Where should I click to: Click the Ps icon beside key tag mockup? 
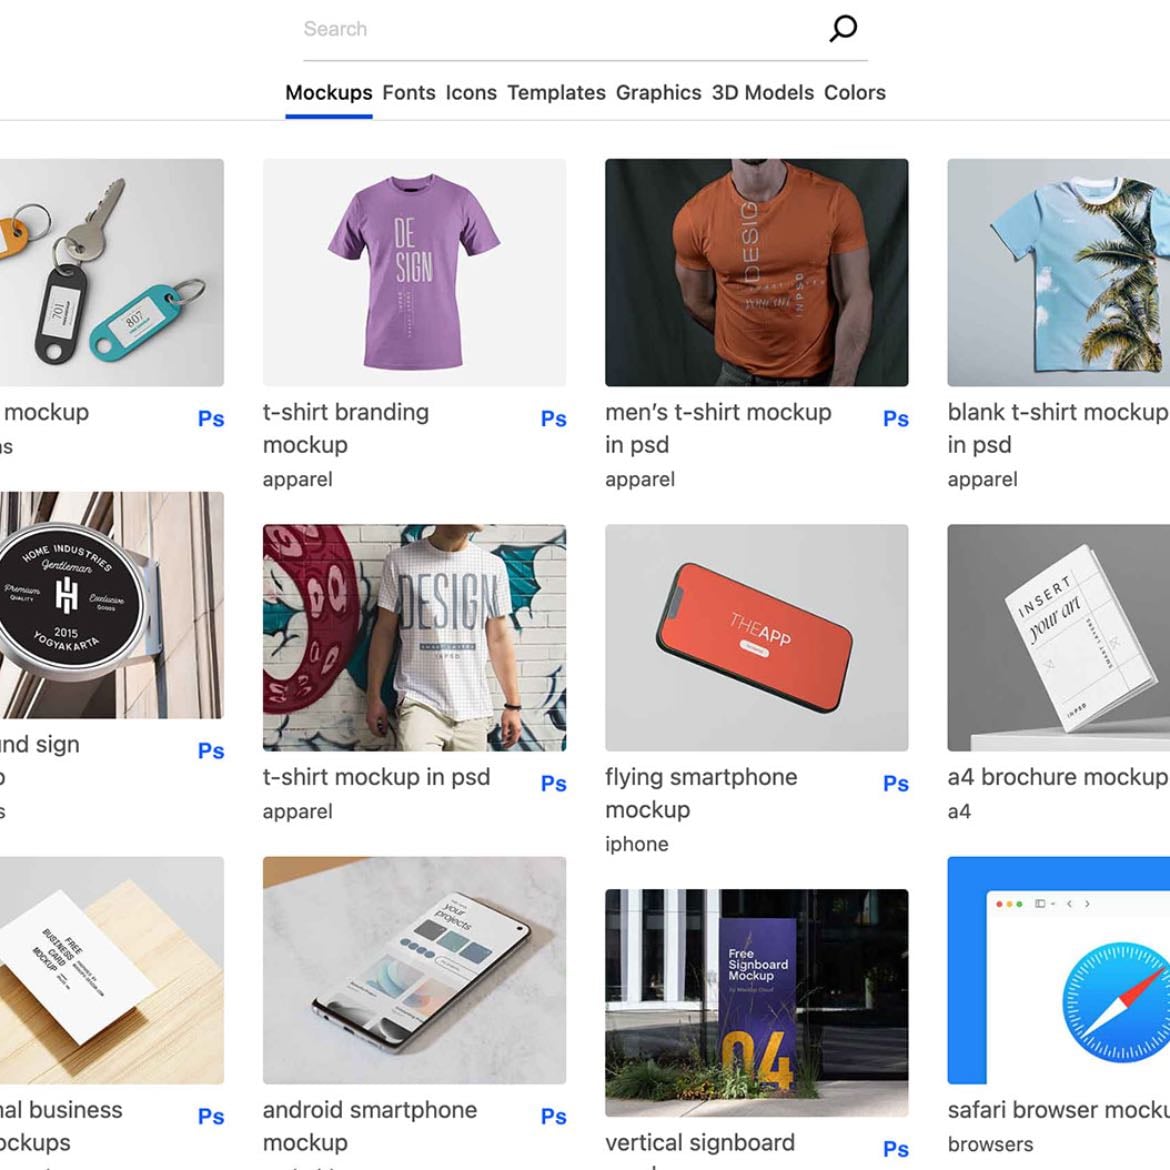point(211,419)
